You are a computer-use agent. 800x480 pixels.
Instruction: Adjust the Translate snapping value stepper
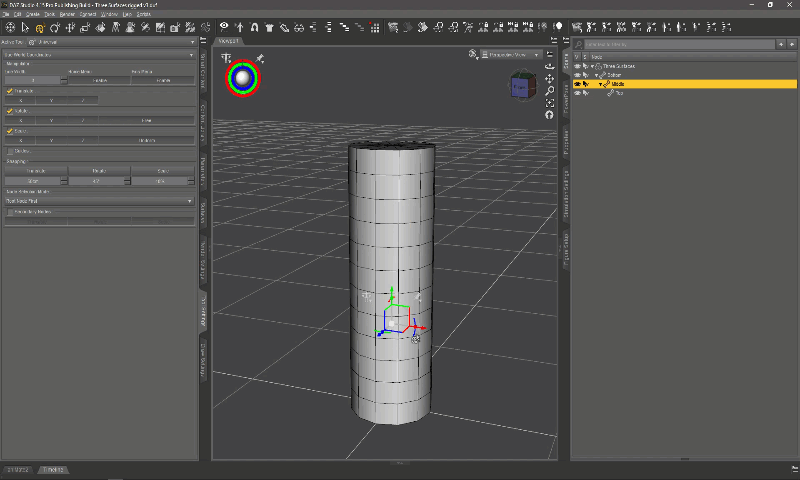click(x=64, y=181)
